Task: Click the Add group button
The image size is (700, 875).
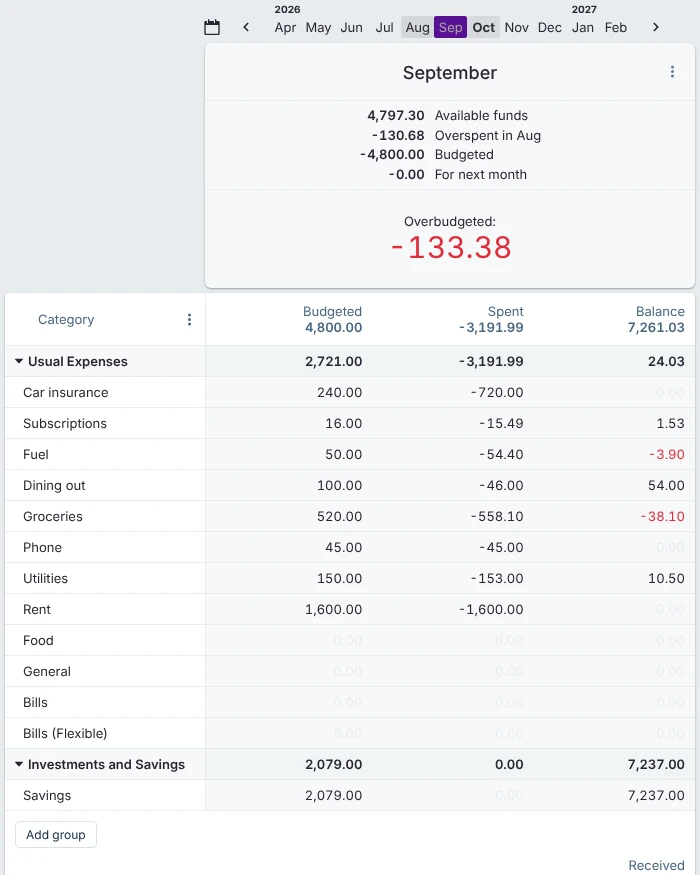Action: tap(56, 835)
